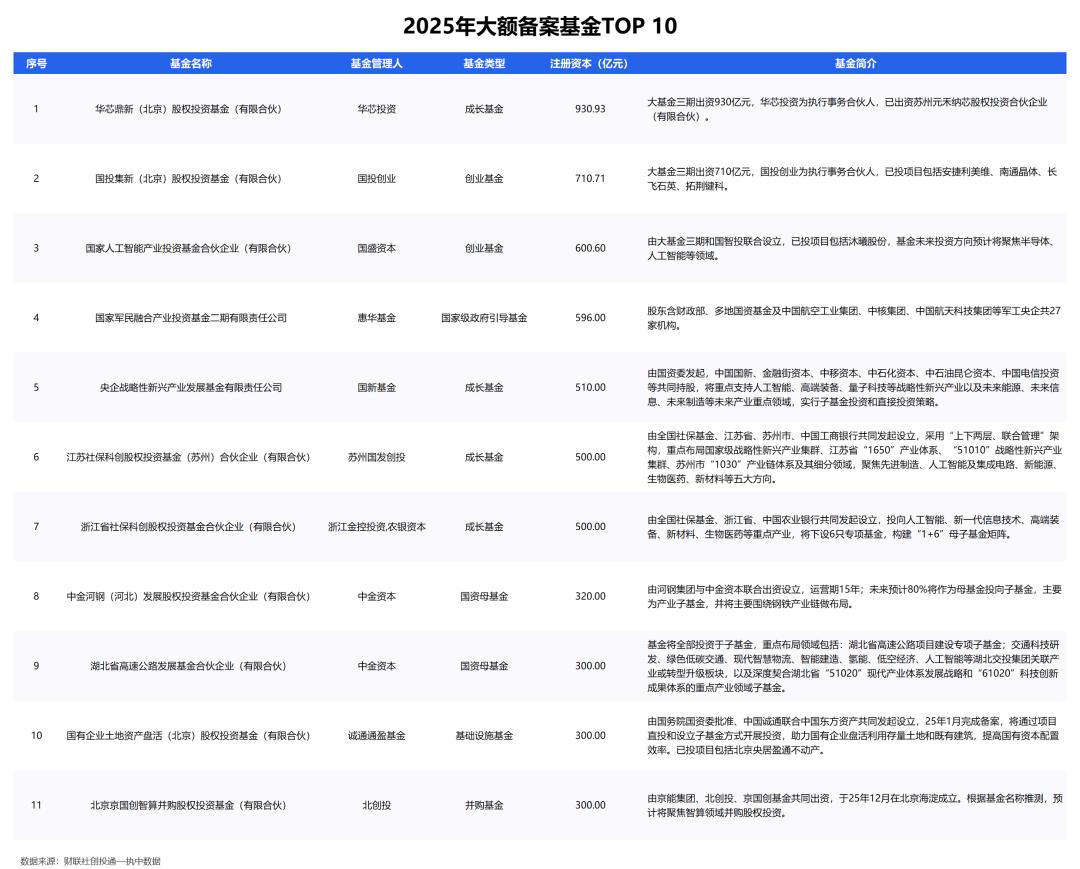This screenshot has height=869, width=1080.
Task: Click capital value 300.00 in row 11
Action: pyautogui.click(x=590, y=805)
